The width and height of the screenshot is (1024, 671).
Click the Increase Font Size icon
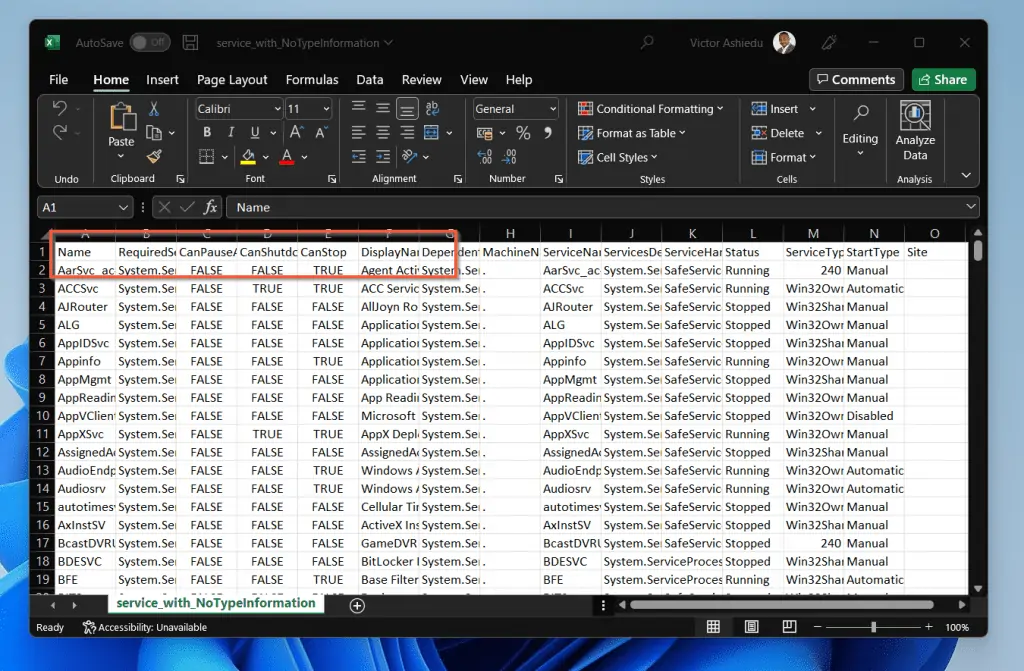(296, 133)
